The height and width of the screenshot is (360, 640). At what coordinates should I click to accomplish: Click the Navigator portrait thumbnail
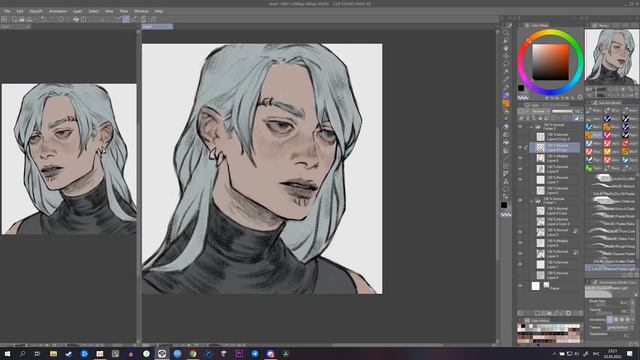[x=611, y=57]
